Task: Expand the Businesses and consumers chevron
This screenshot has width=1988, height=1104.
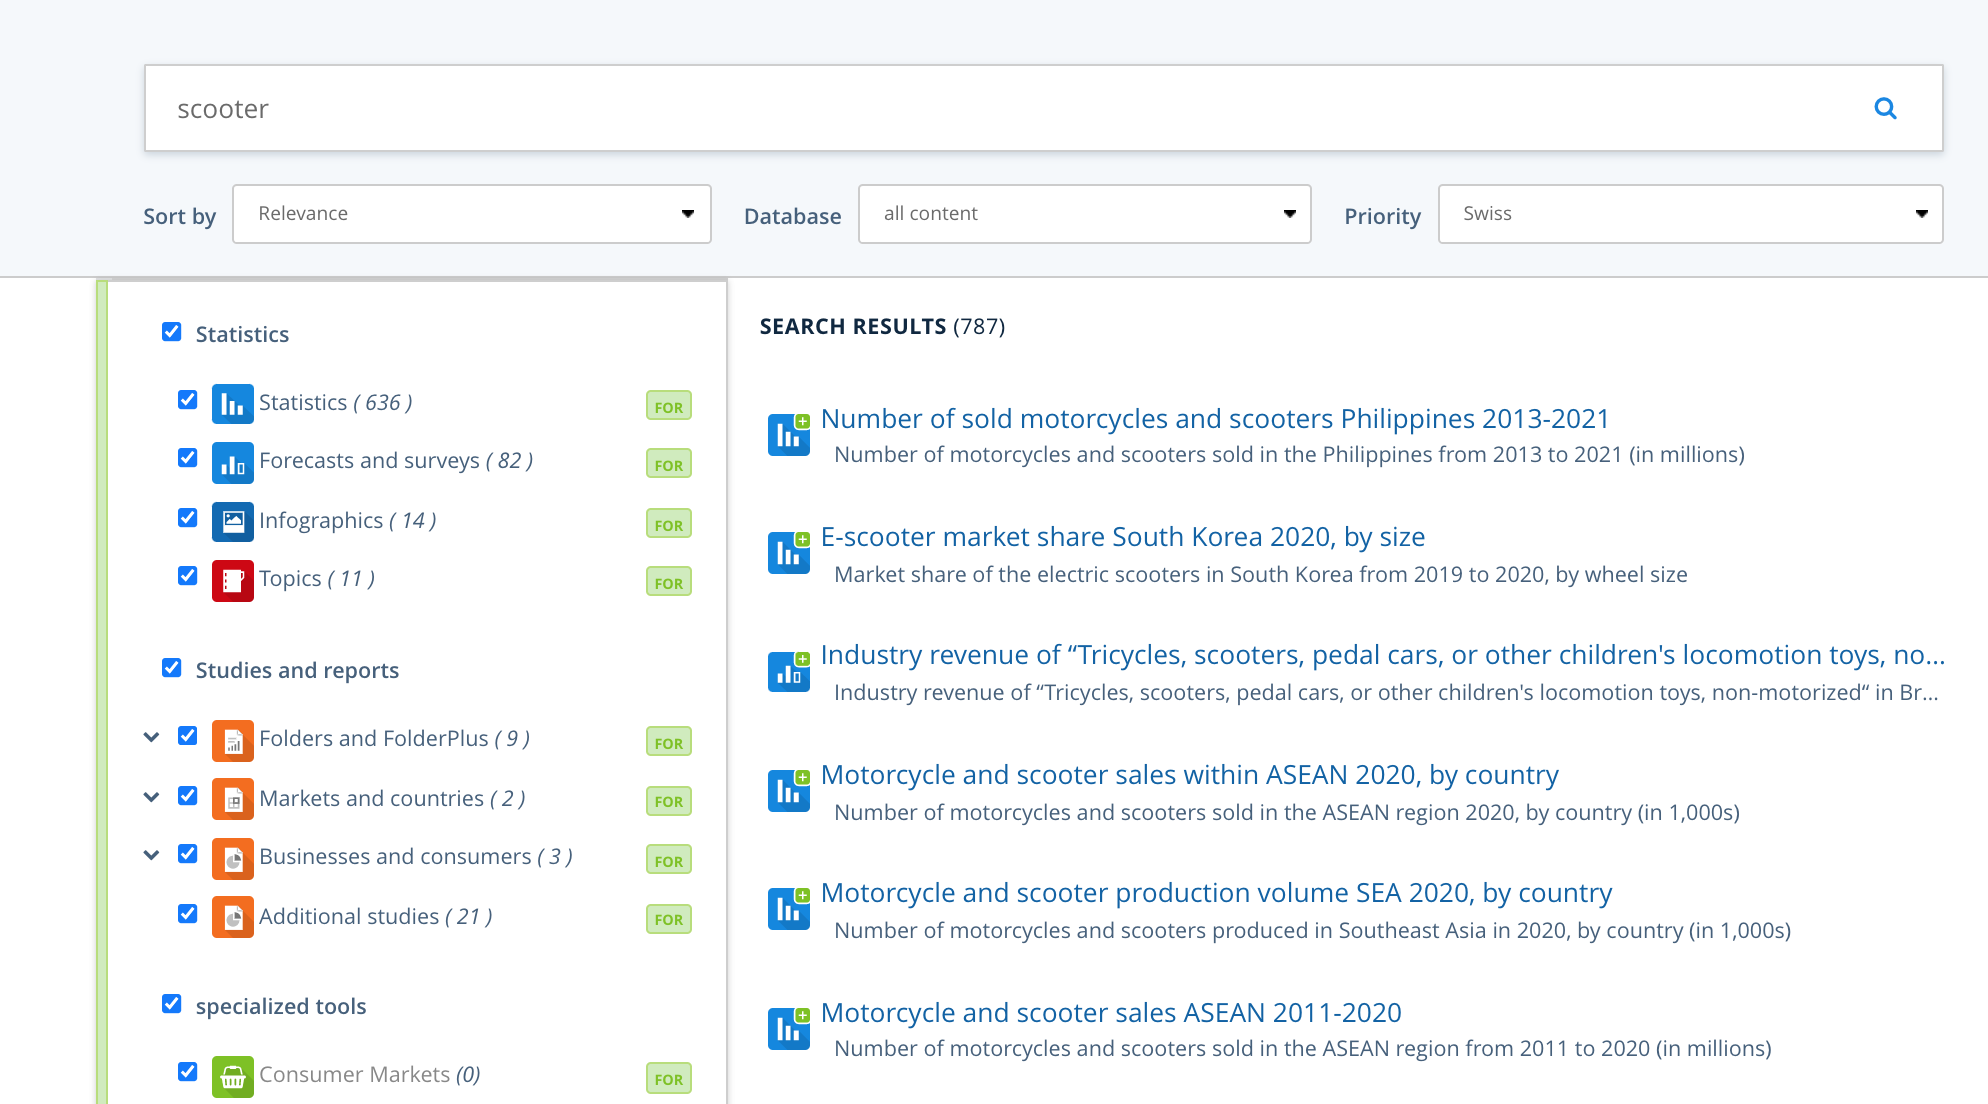Action: 151,855
